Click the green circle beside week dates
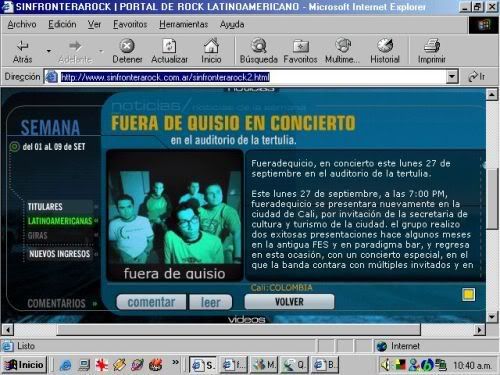Image resolution: width=500 pixels, height=375 pixels. click(15, 146)
